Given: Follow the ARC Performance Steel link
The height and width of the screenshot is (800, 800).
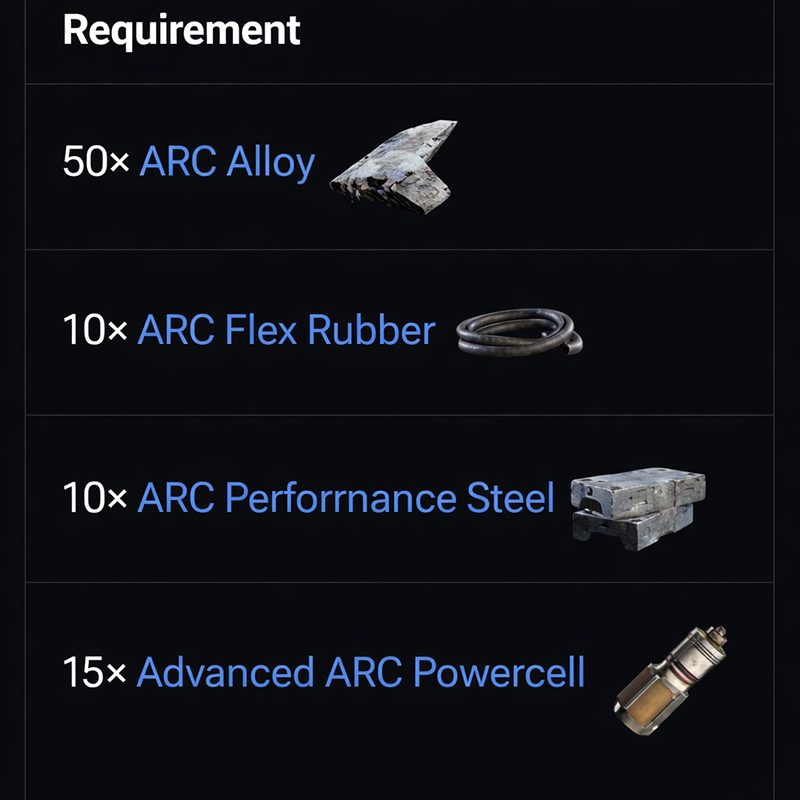Looking at the screenshot, I should pos(345,498).
